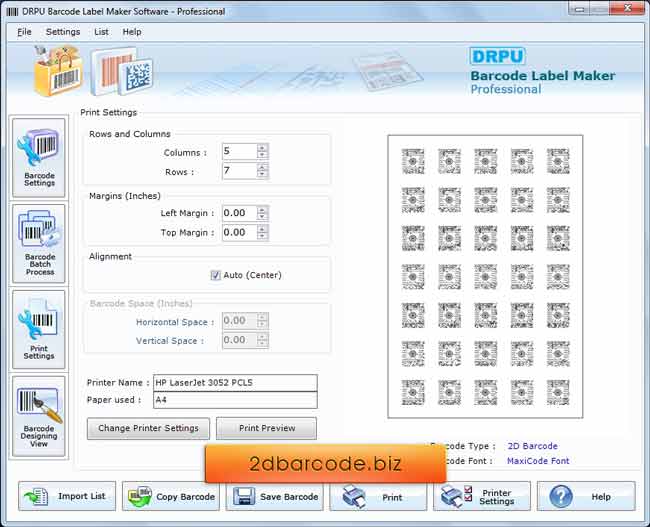650x527 pixels.
Task: Increase the Top Margin value
Action: coord(262,229)
